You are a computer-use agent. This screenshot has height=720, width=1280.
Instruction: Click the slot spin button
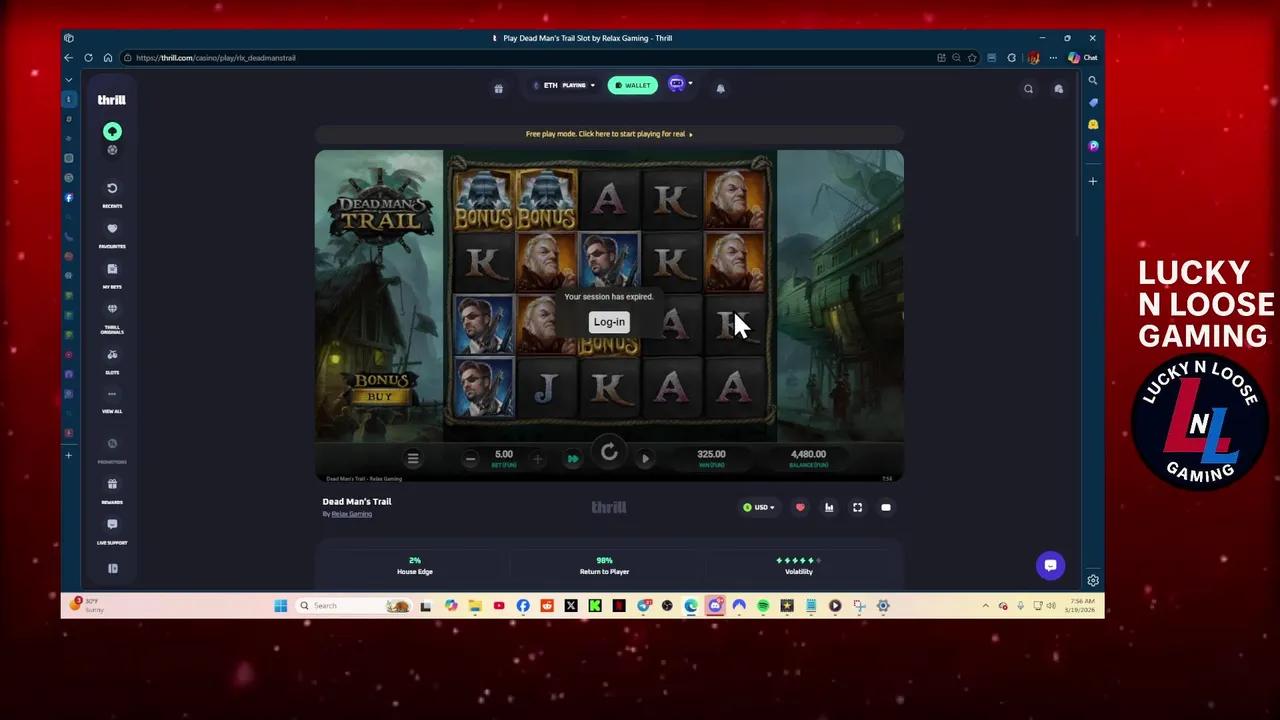tap(609, 453)
